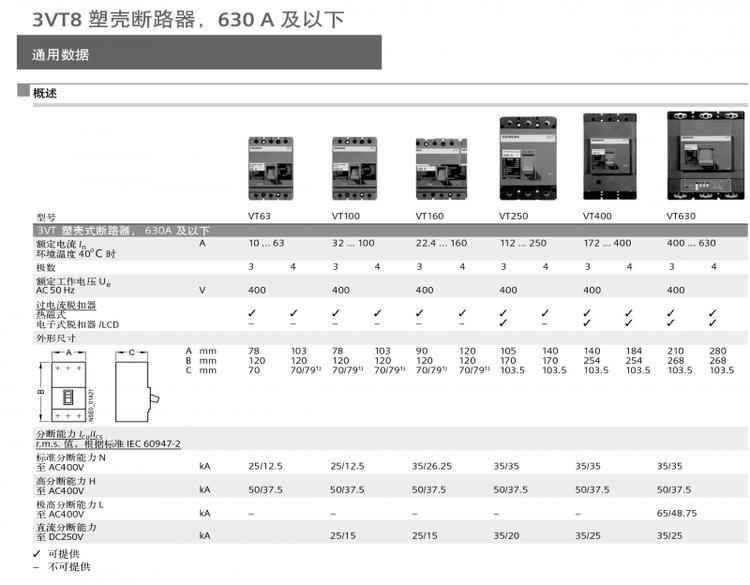Click the gray bar '3VT 塑壳式断路器, 630A 及以下'
750x585 pixels.
[390, 230]
